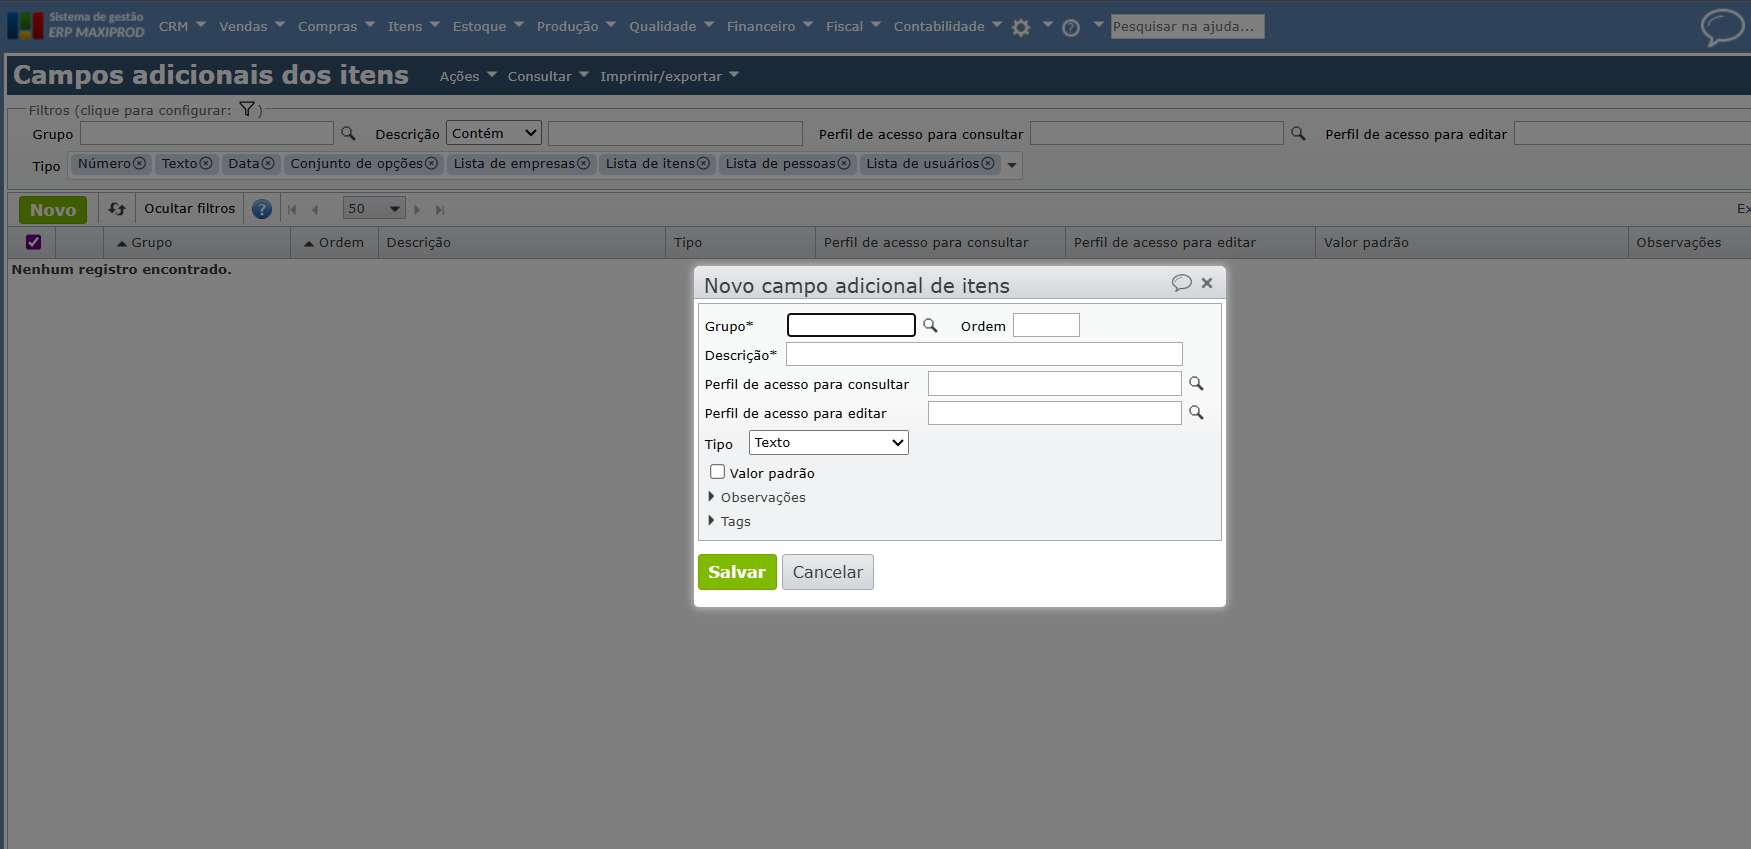The height and width of the screenshot is (849, 1751).
Task: Open lookup for Perfil de acesso para editar
Action: coord(1196,413)
